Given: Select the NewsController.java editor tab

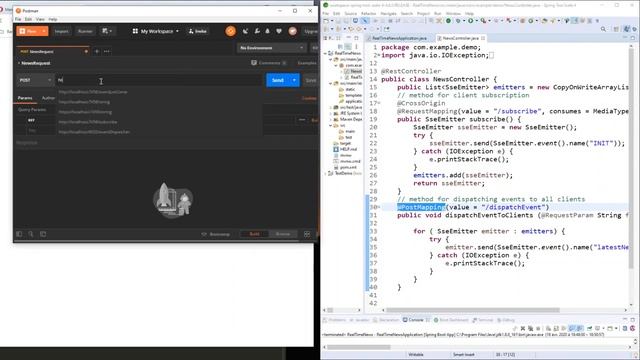Looking at the screenshot, I should point(460,38).
